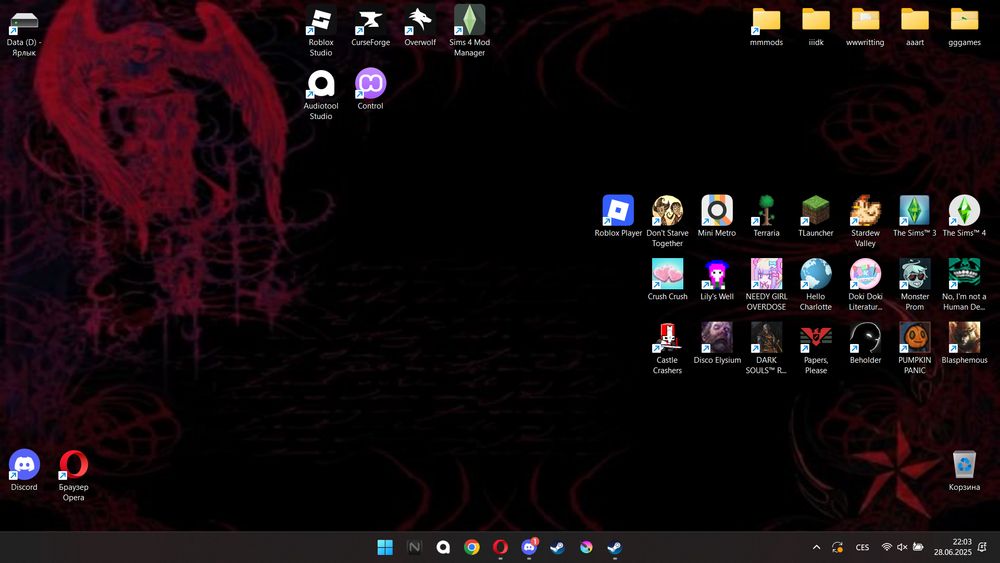
Task: Select the Disco Elysium icon
Action: point(717,344)
